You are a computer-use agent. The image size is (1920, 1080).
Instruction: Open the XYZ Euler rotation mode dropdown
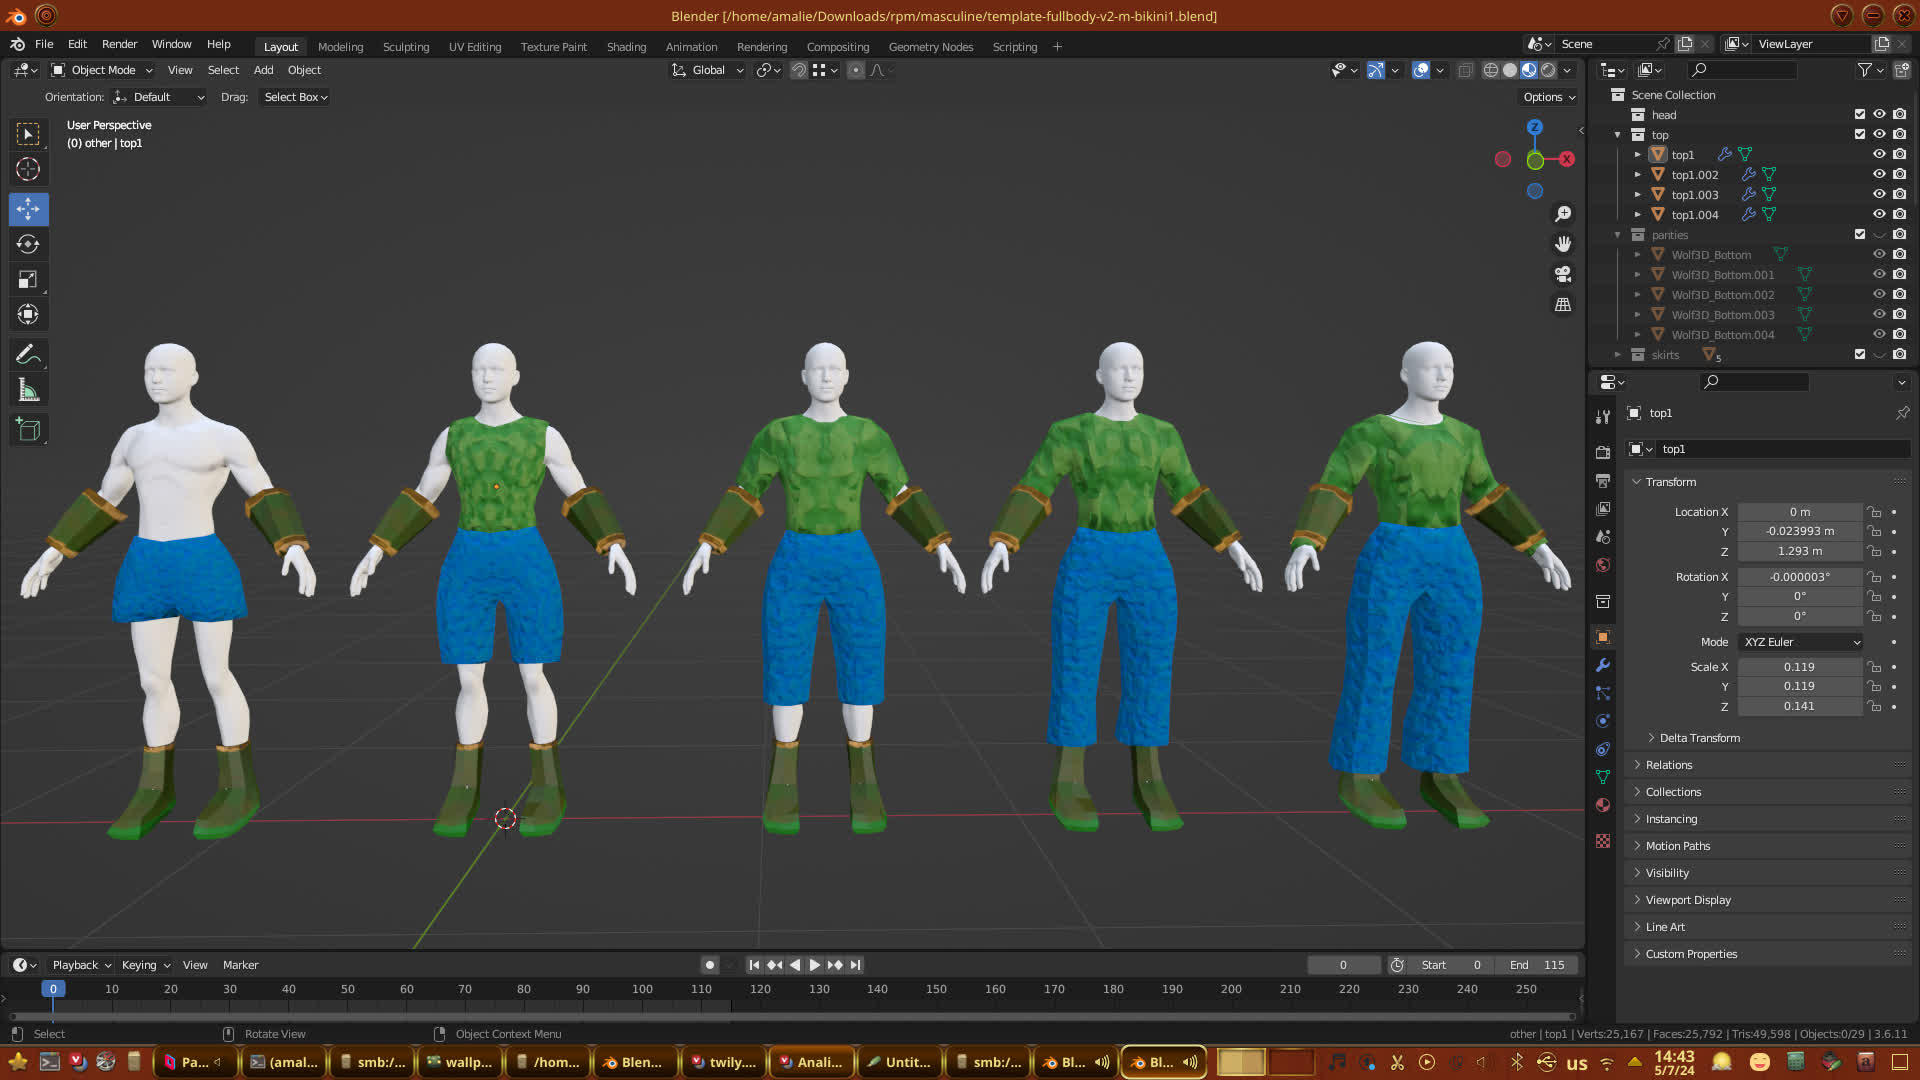1800,642
